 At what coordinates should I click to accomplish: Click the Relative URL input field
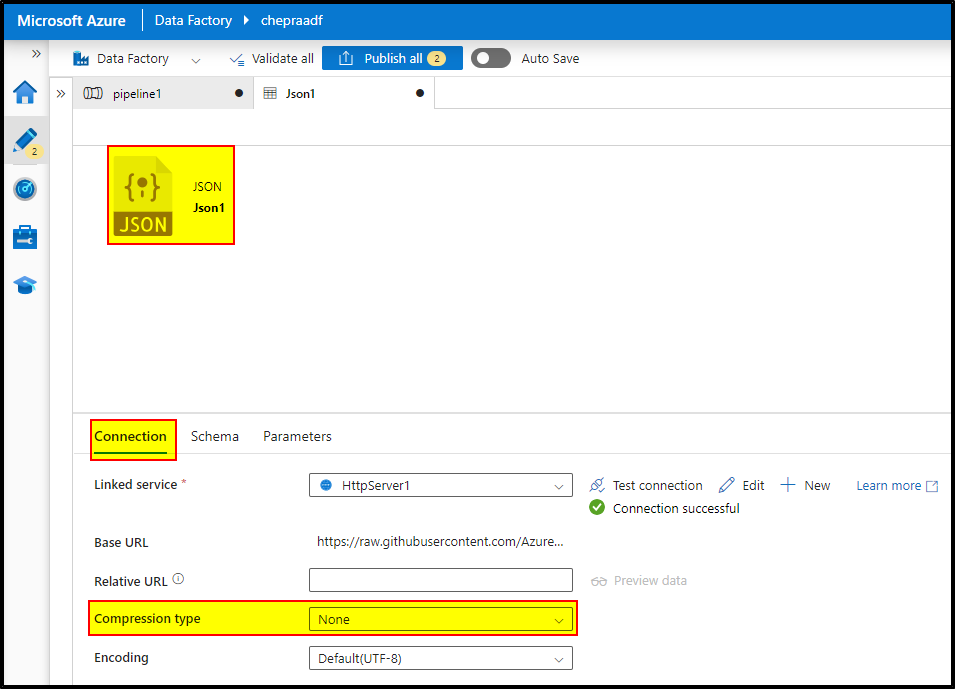pos(440,580)
